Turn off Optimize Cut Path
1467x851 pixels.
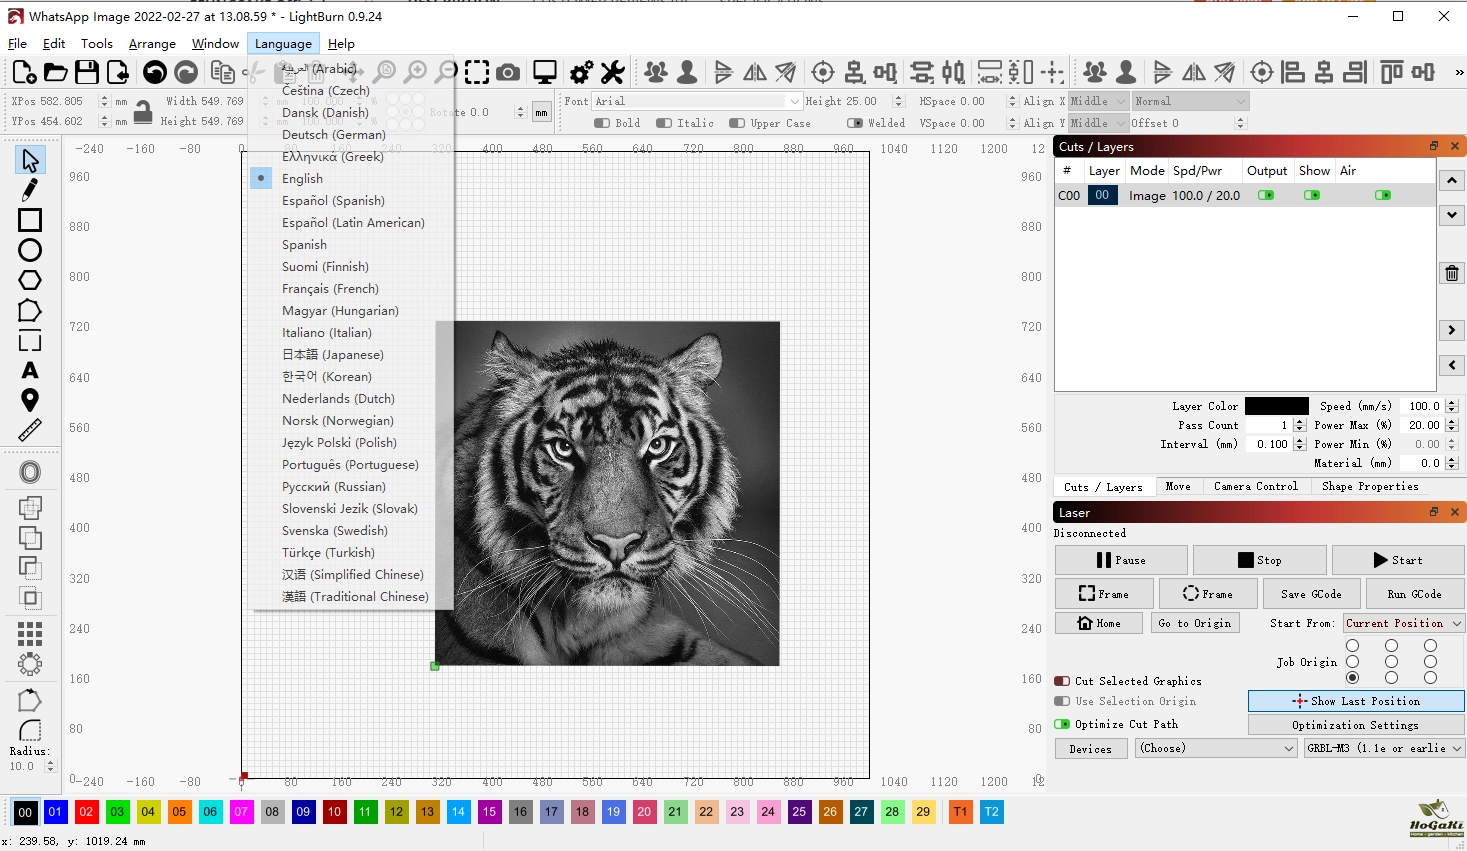tap(1062, 724)
